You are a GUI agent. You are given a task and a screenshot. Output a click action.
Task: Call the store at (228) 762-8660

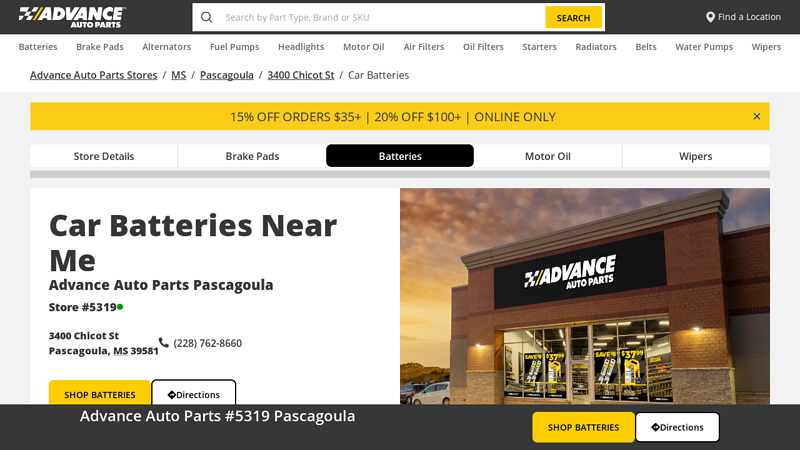[208, 343]
